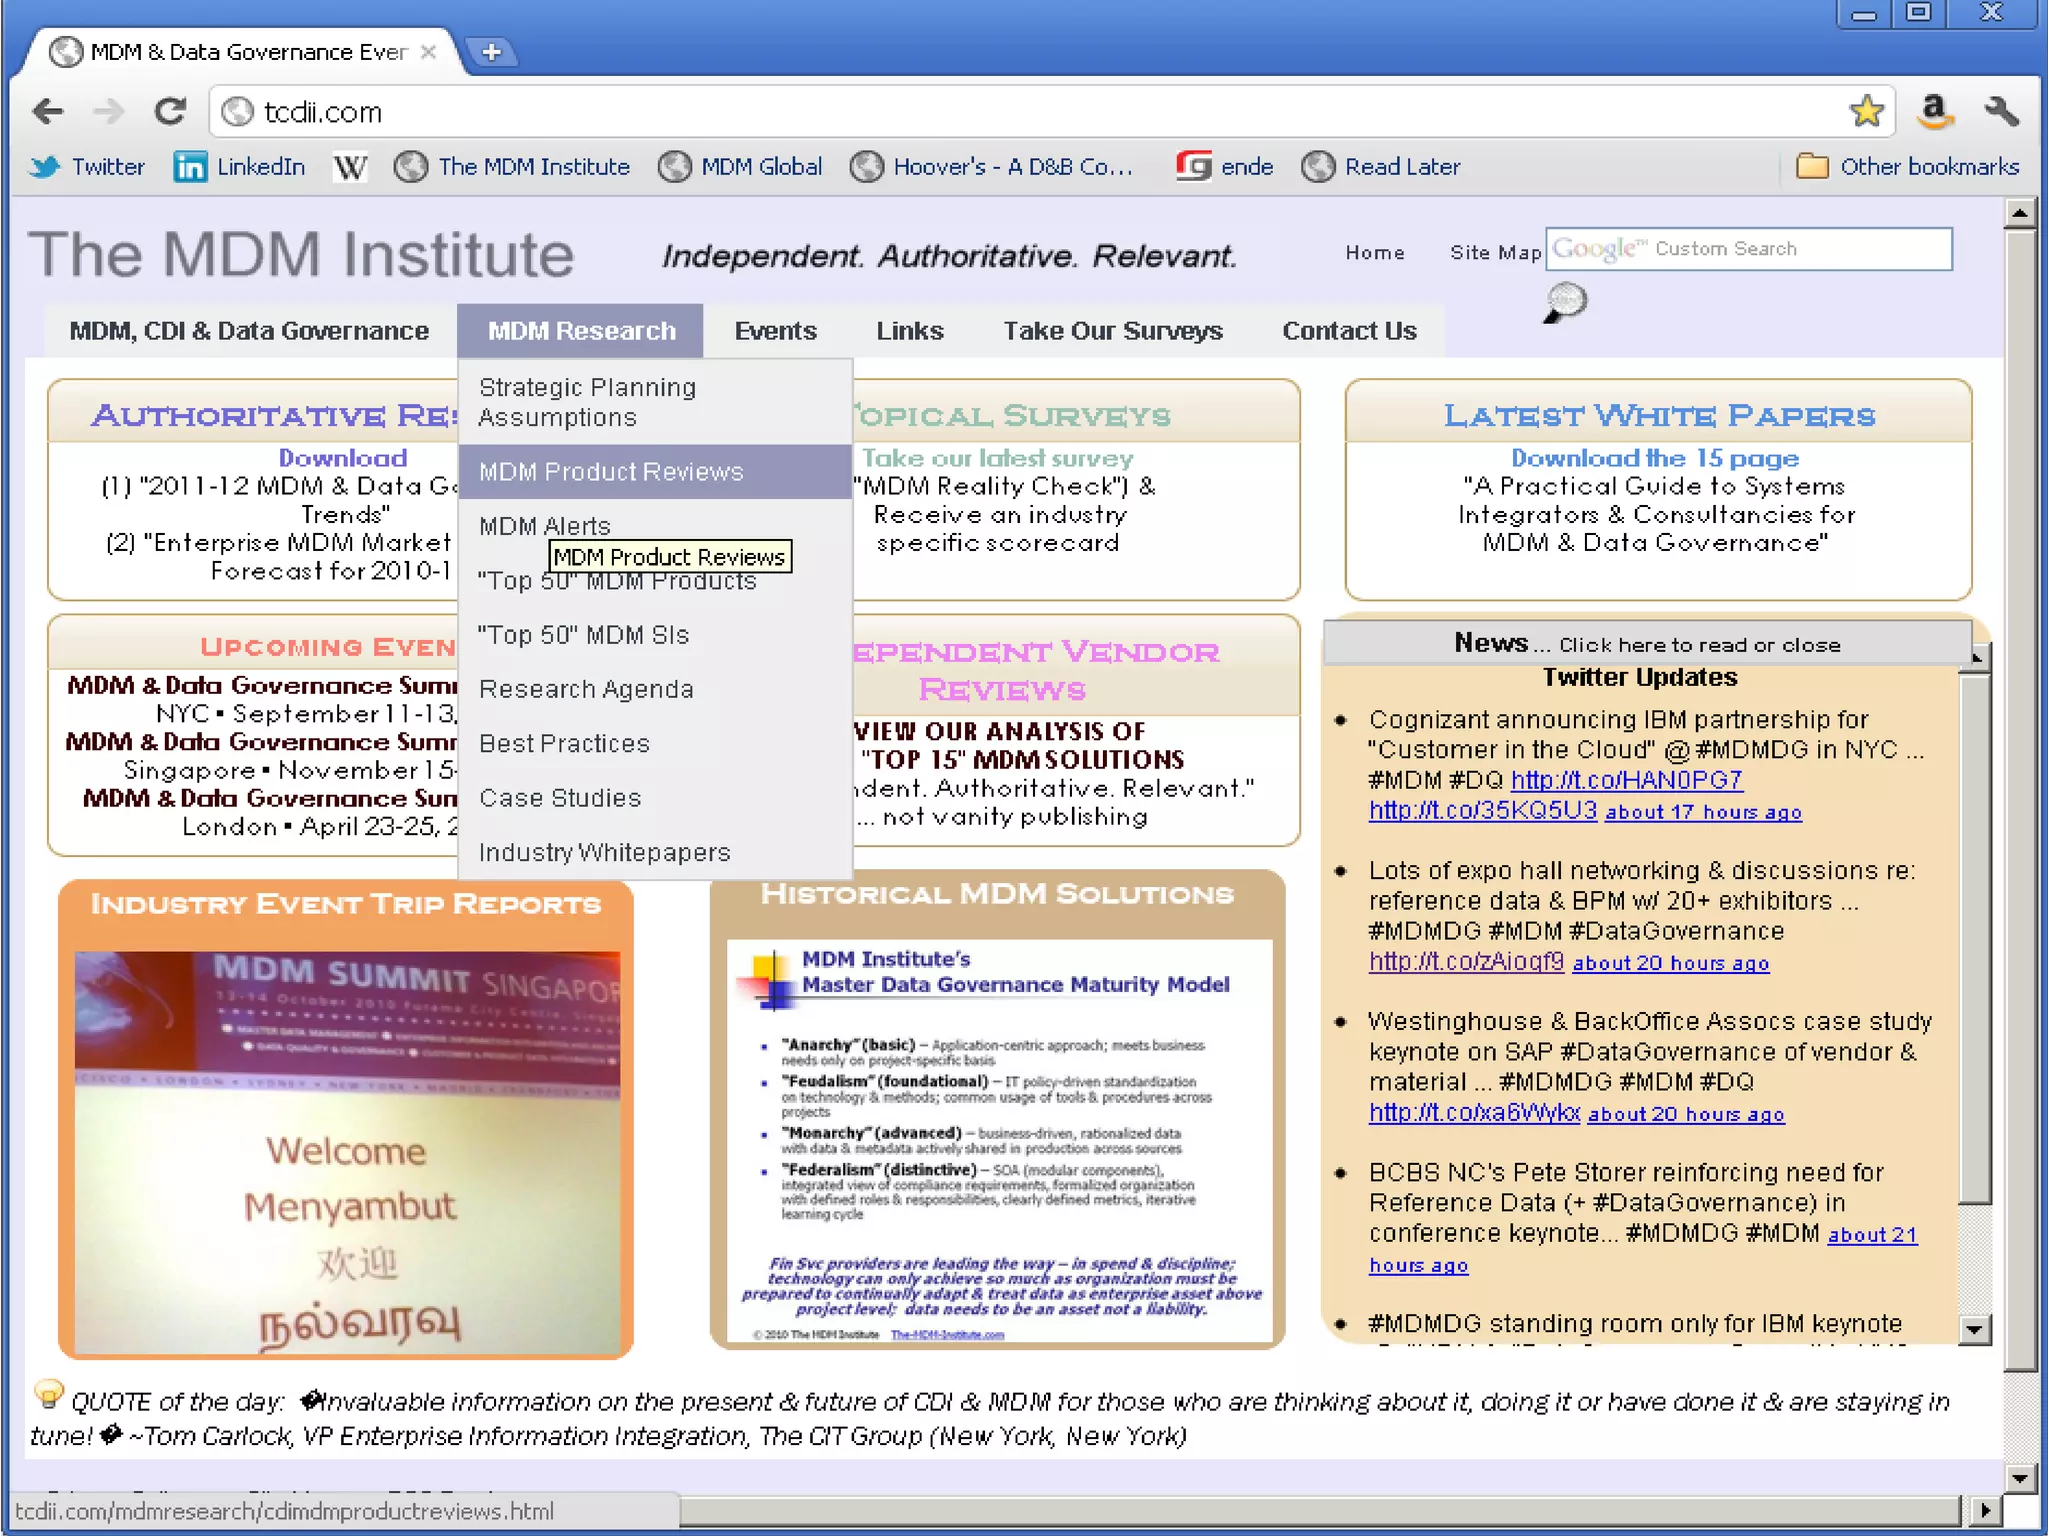Click the The MDM Institute site title
This screenshot has width=2048, height=1536.
coord(301,254)
